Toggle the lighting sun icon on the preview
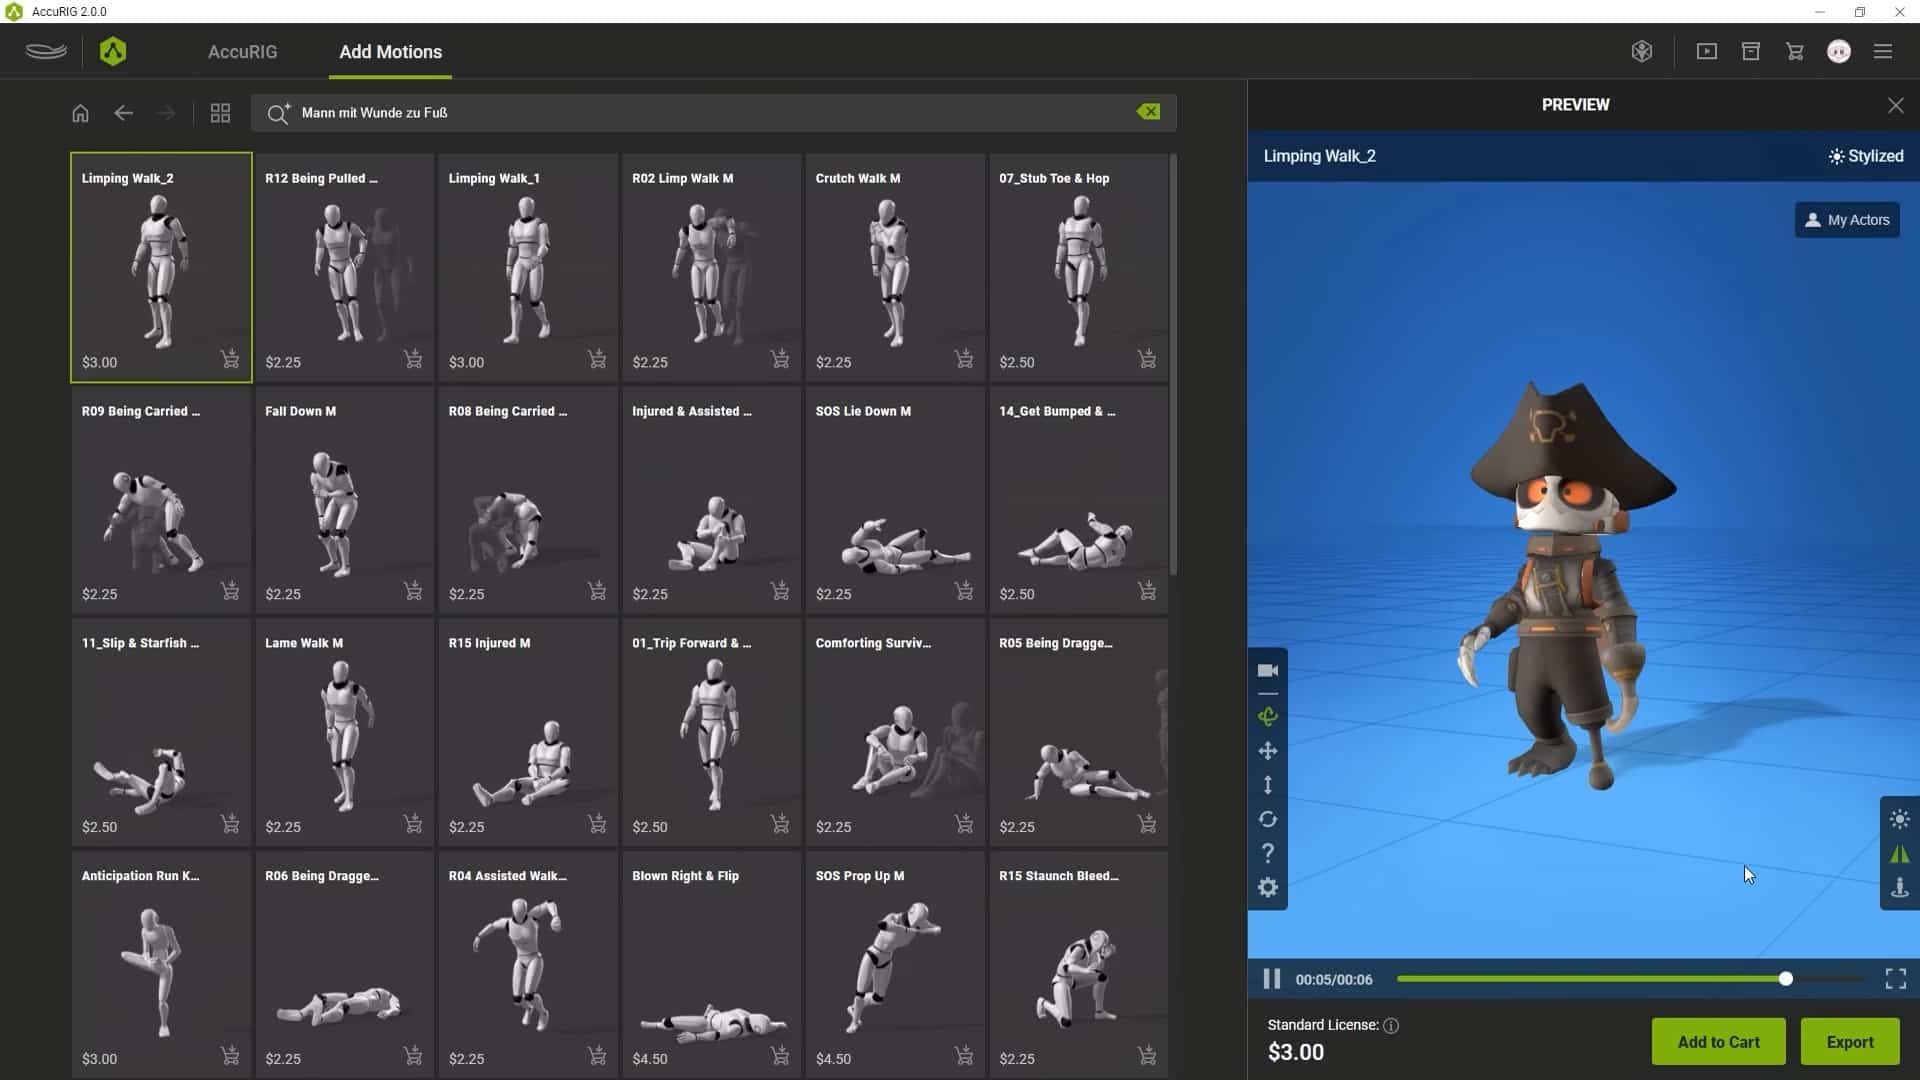This screenshot has width=1920, height=1080. [x=1899, y=820]
